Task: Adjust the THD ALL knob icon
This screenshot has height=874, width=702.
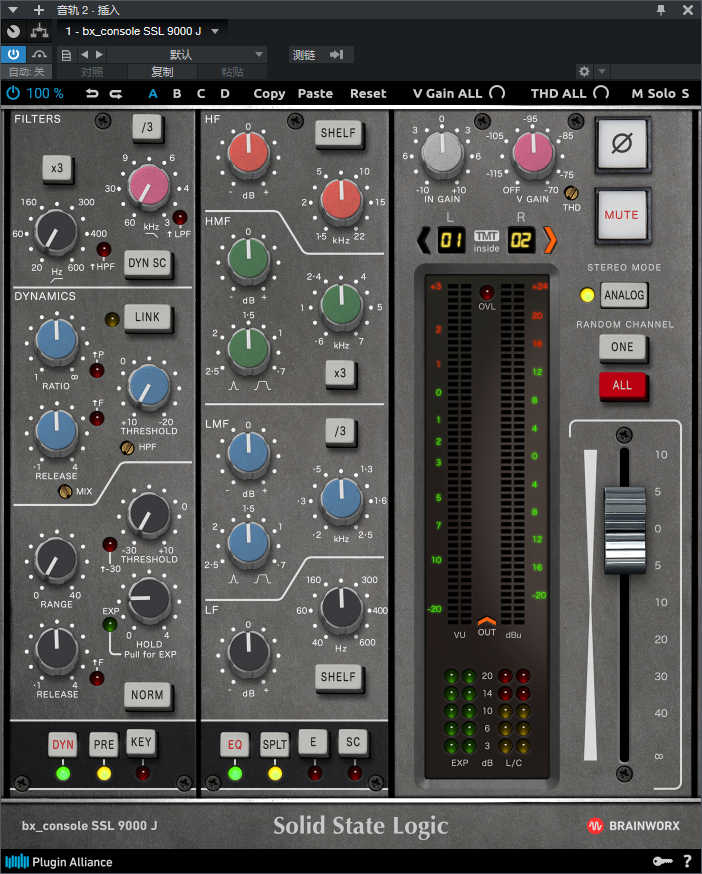Action: pos(601,93)
